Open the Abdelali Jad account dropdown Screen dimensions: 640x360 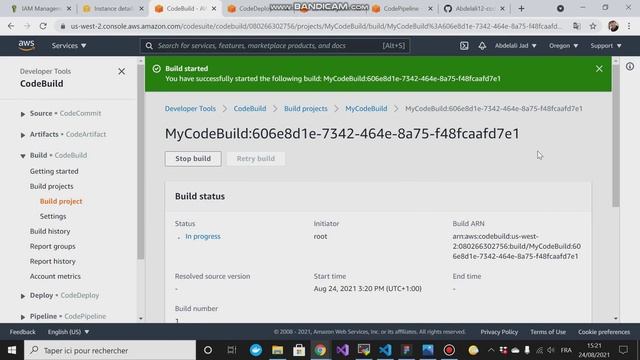pyautogui.click(x=516, y=46)
